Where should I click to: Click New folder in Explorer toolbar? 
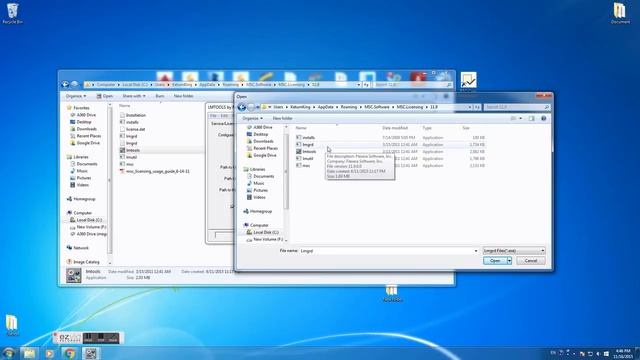pyautogui.click(x=183, y=96)
